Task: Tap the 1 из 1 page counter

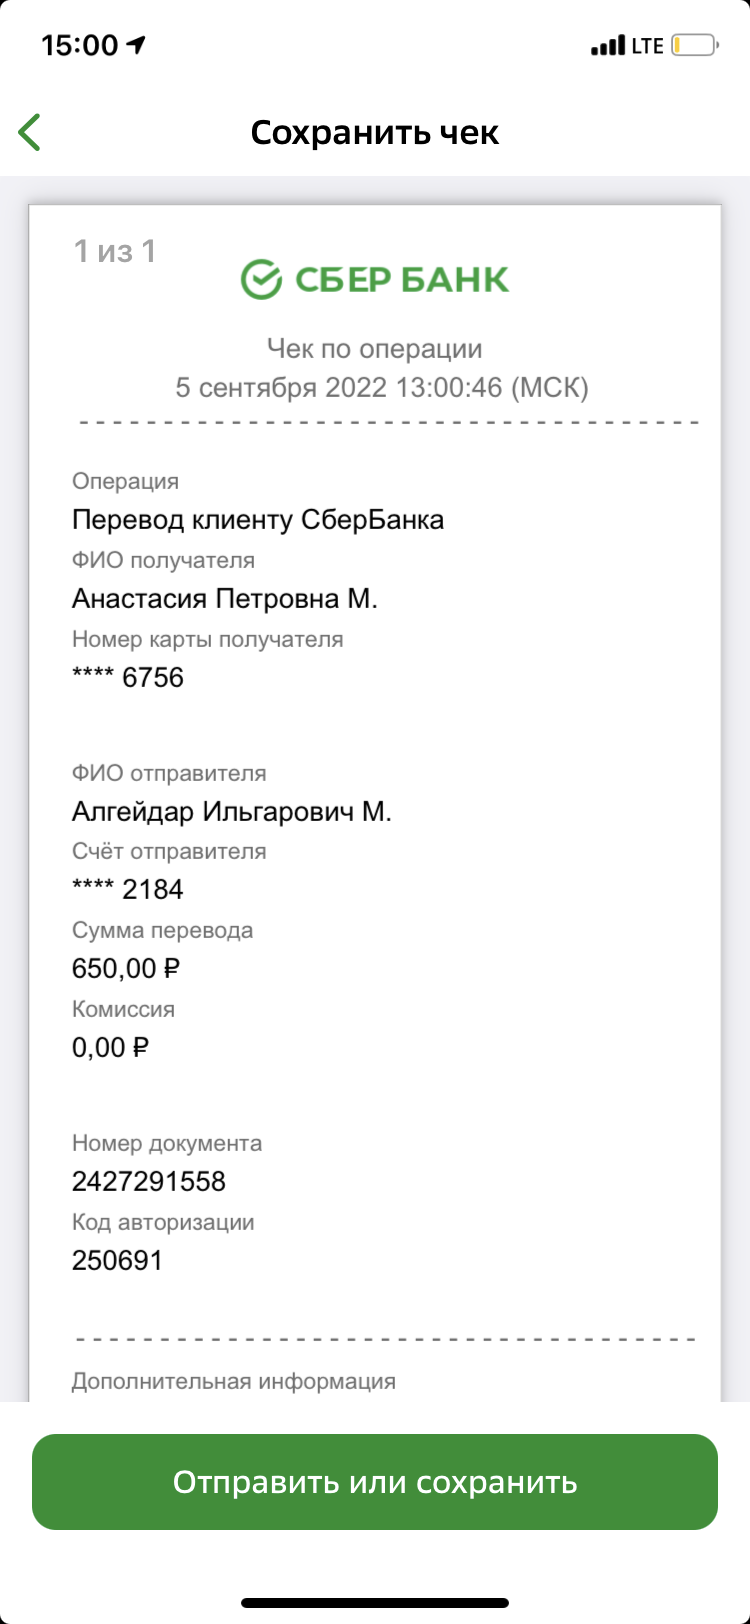Action: click(x=115, y=251)
